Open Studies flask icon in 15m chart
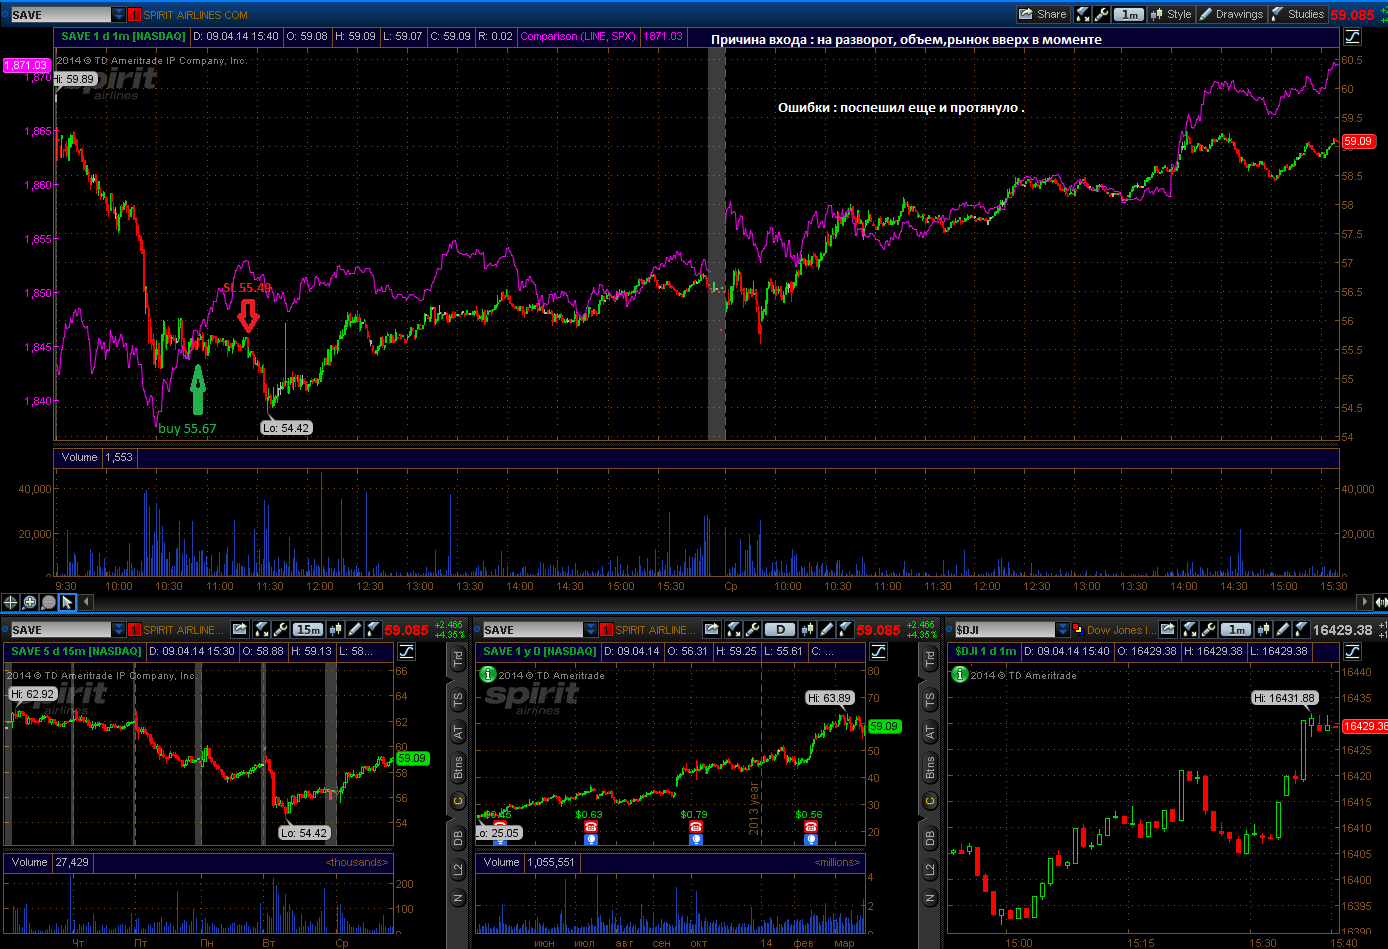 pyautogui.click(x=373, y=629)
